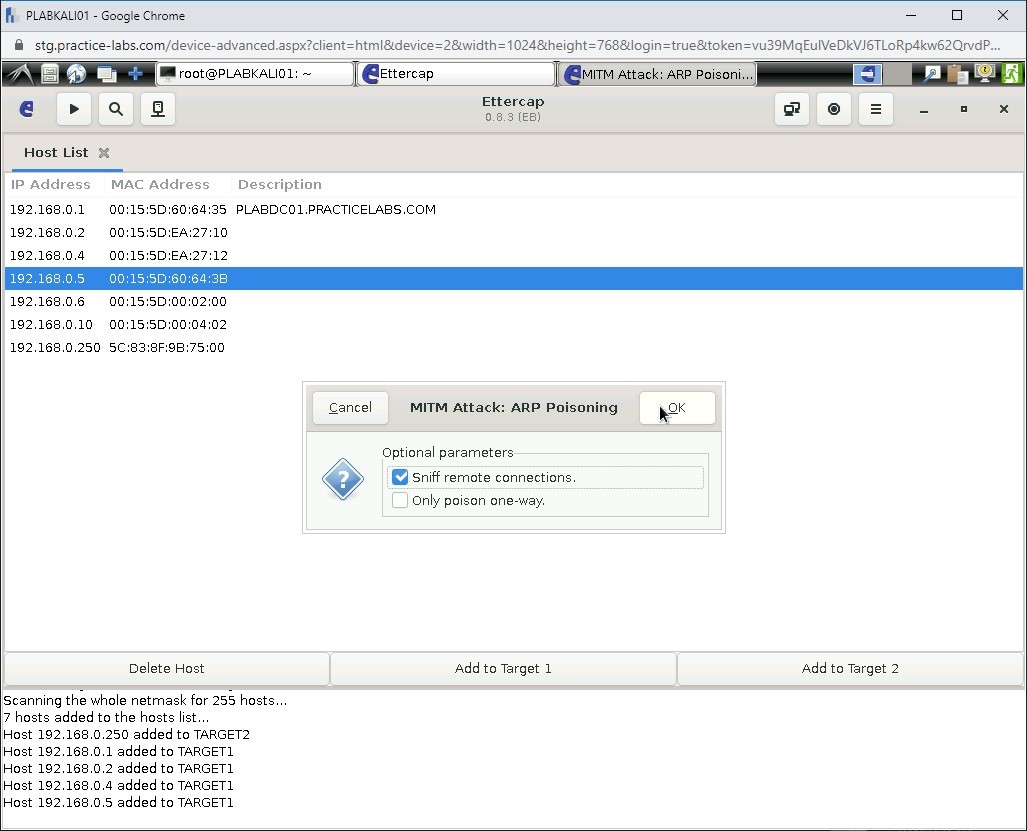This screenshot has width=1027, height=831.
Task: Scan for hosts using the magnifier icon
Action: (115, 109)
